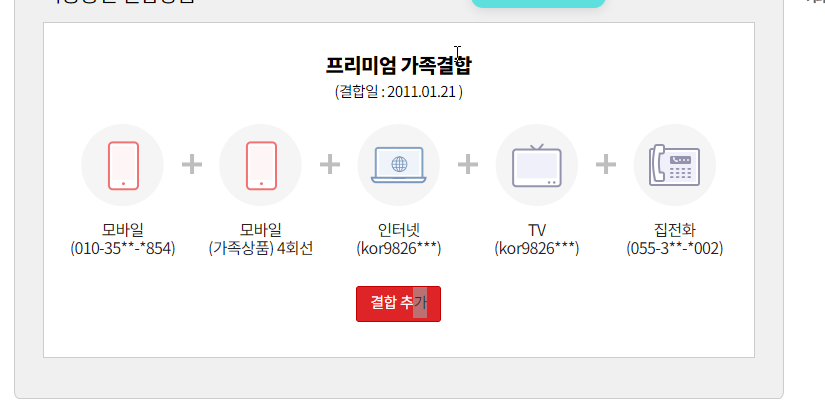The image size is (825, 407).
Task: Click the masked number 055-3**-*002
Action: point(674,248)
